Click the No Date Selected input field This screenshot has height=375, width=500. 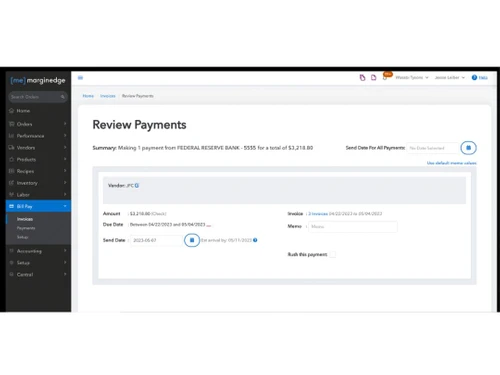tap(433, 148)
